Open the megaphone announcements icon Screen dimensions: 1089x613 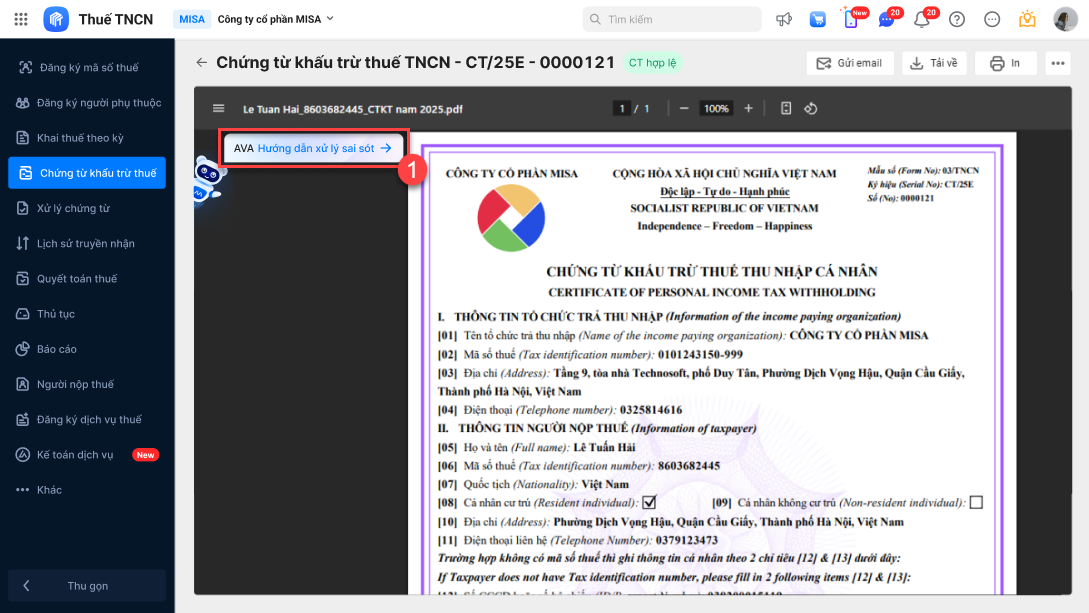[x=784, y=19]
